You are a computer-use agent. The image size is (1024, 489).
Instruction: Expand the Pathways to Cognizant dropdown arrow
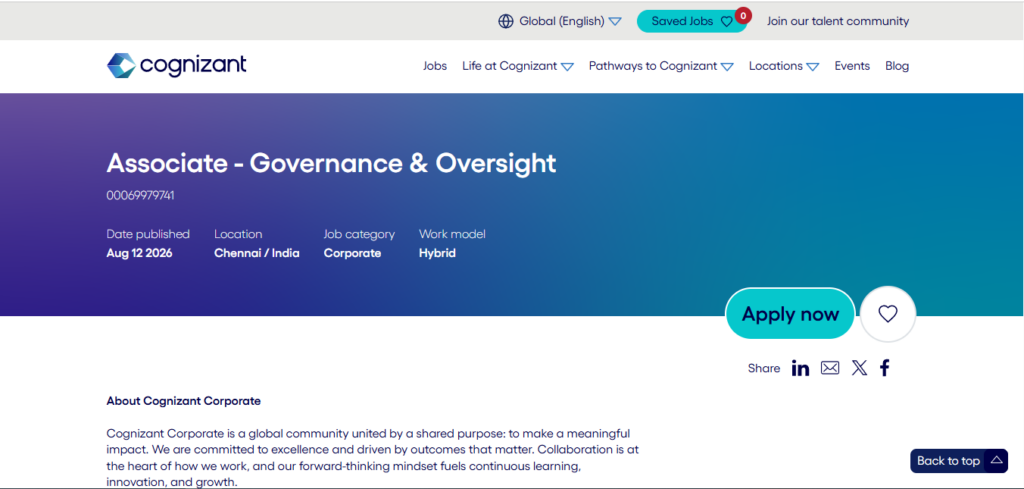[x=727, y=67]
